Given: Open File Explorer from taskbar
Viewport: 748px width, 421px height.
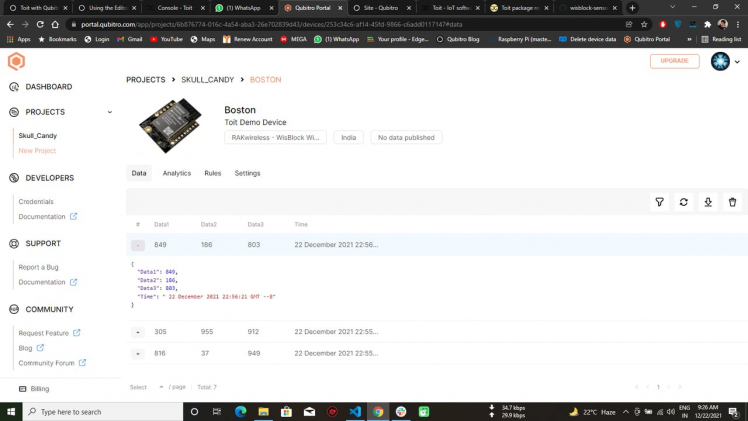Looking at the screenshot, I should pyautogui.click(x=263, y=411).
